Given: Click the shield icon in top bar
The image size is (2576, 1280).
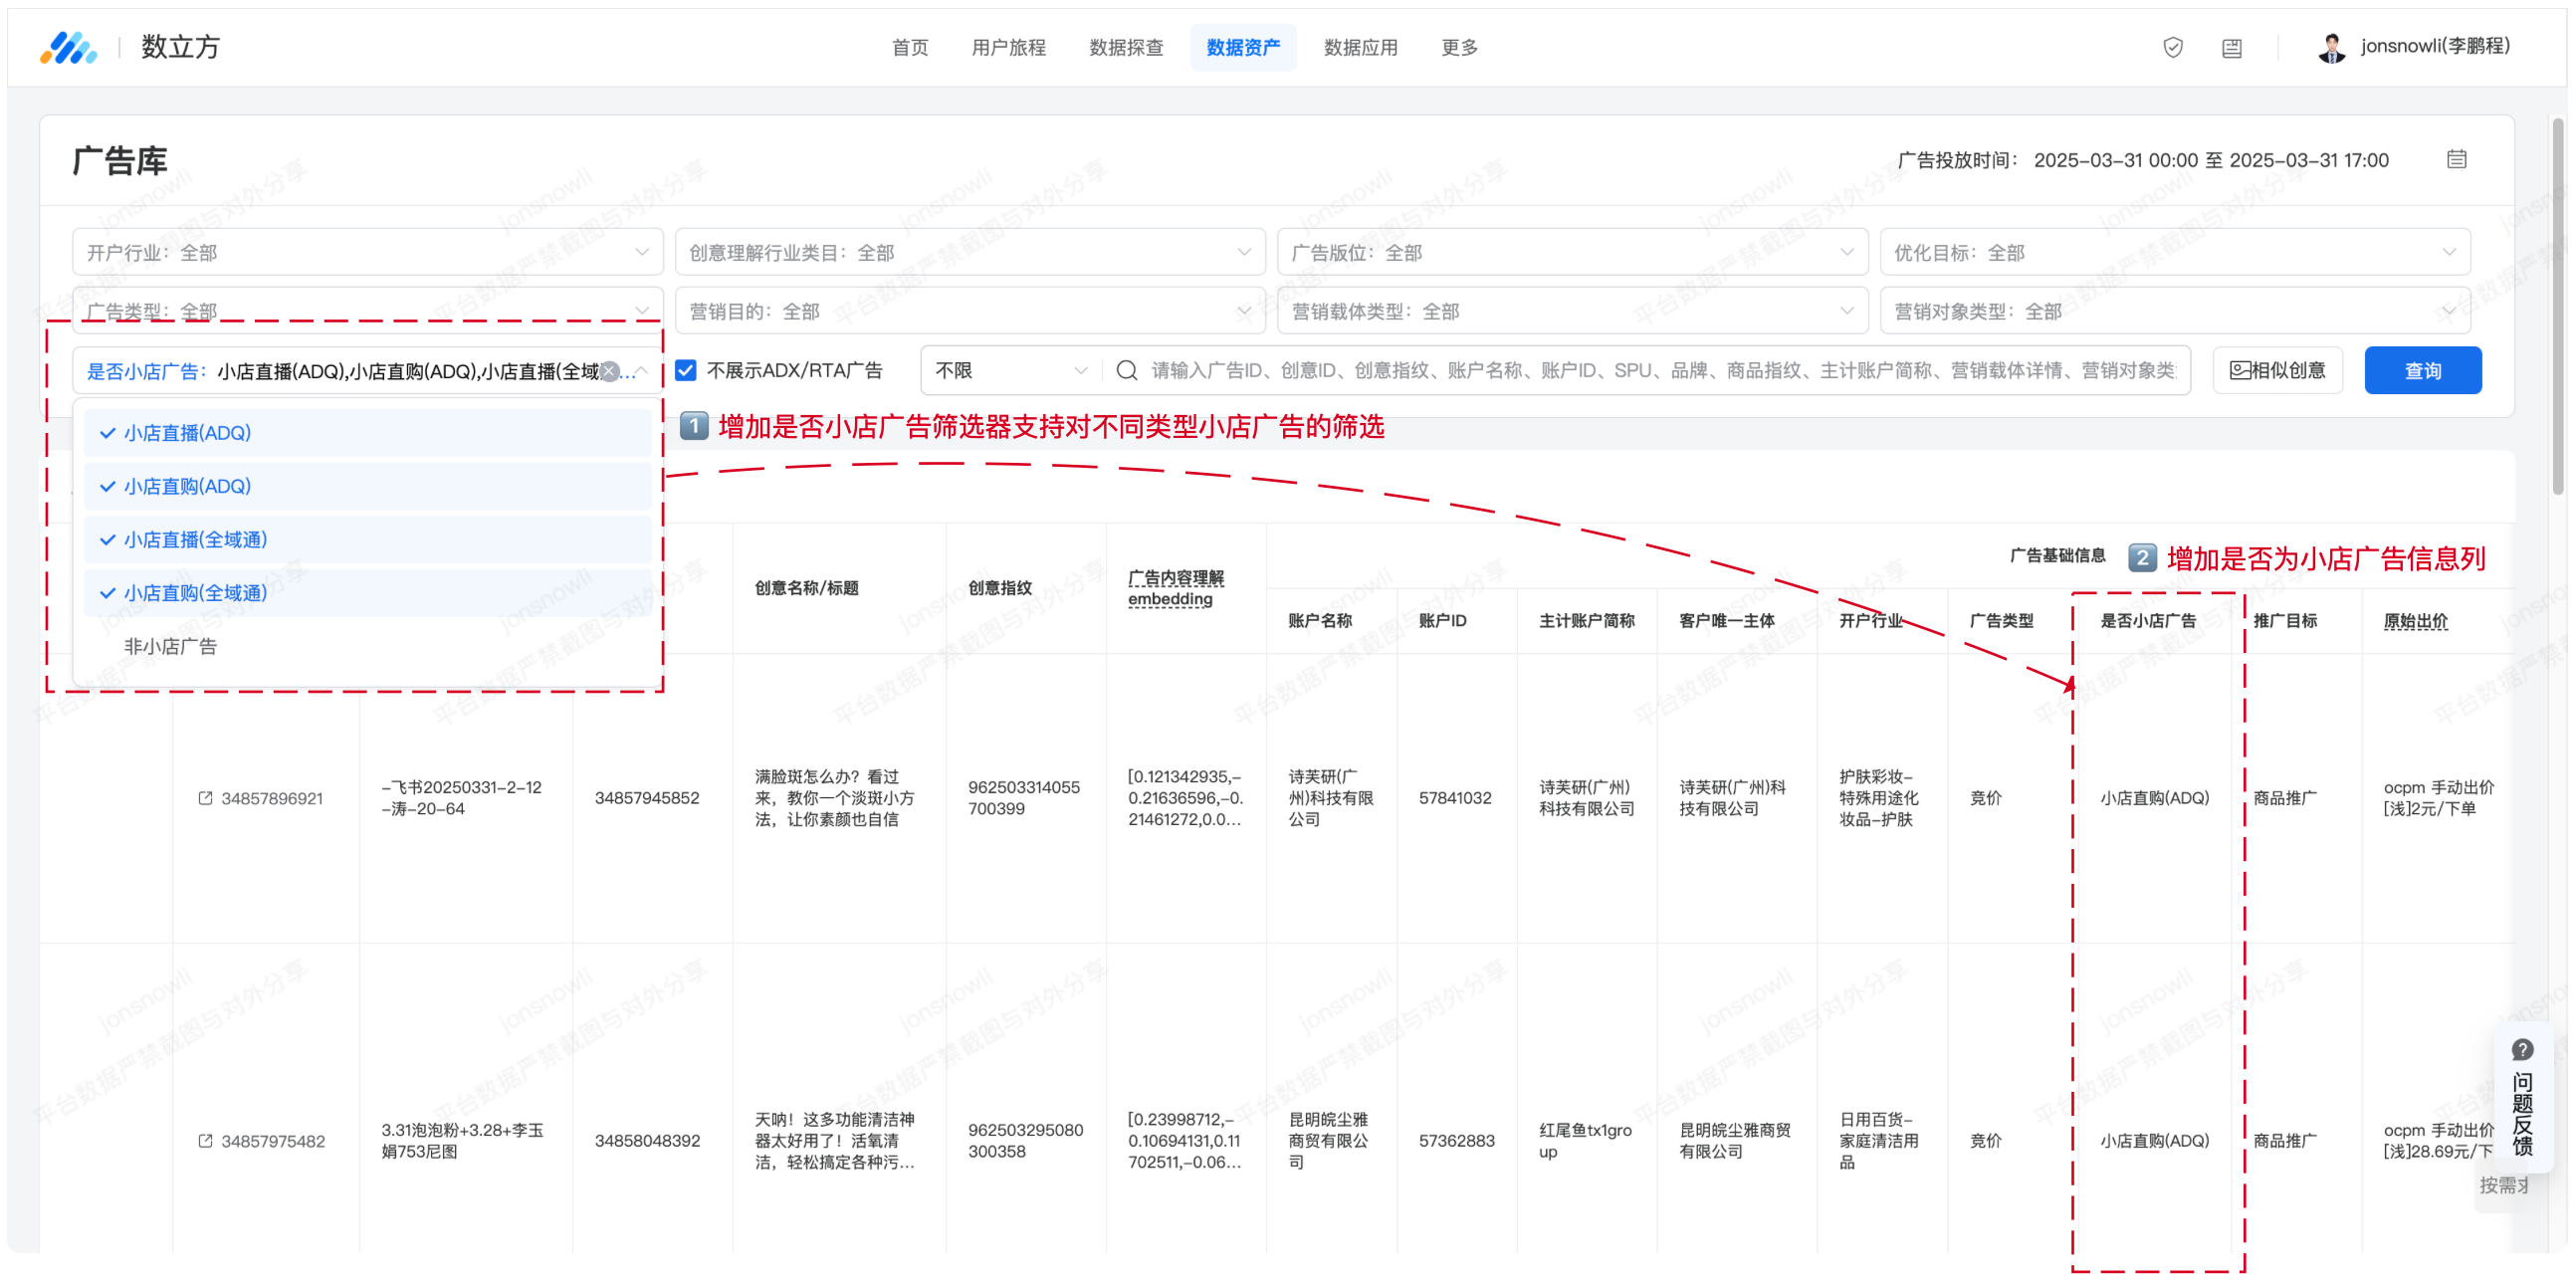Looking at the screenshot, I should point(2172,47).
